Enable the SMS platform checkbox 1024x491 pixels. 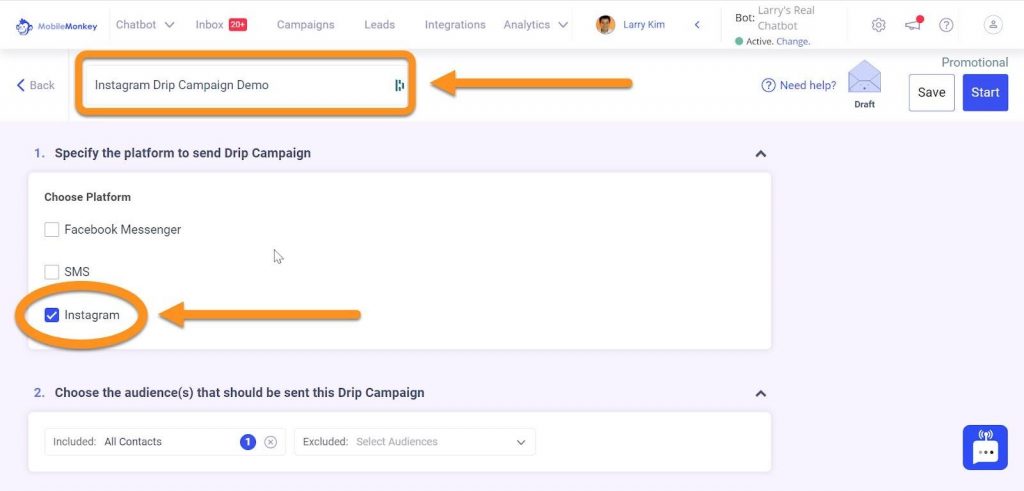point(52,272)
